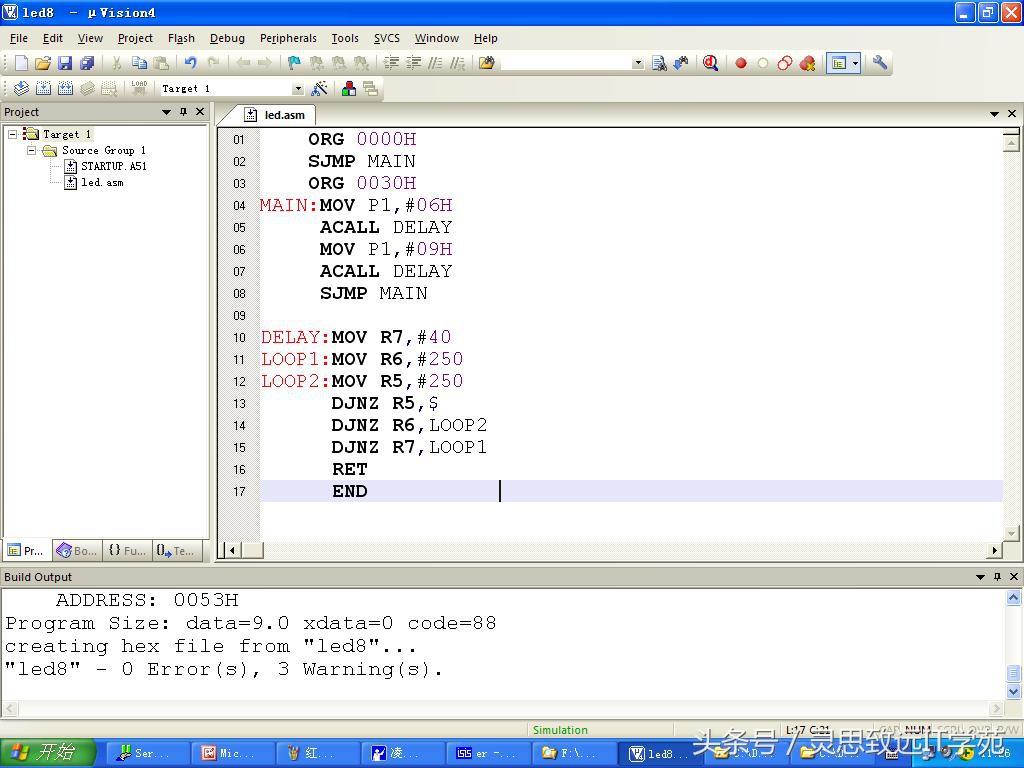1024x768 pixels.
Task: Collapse the Source Group 1 tree node
Action: (32, 150)
